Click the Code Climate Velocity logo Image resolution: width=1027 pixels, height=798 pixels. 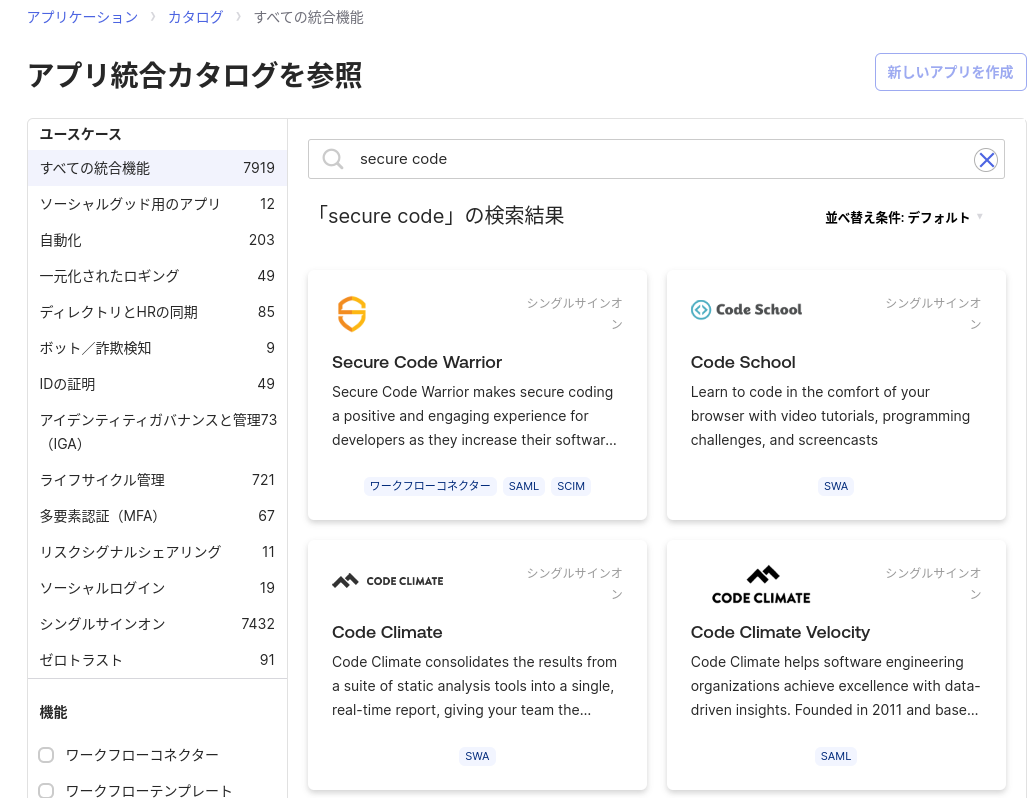[x=761, y=584]
